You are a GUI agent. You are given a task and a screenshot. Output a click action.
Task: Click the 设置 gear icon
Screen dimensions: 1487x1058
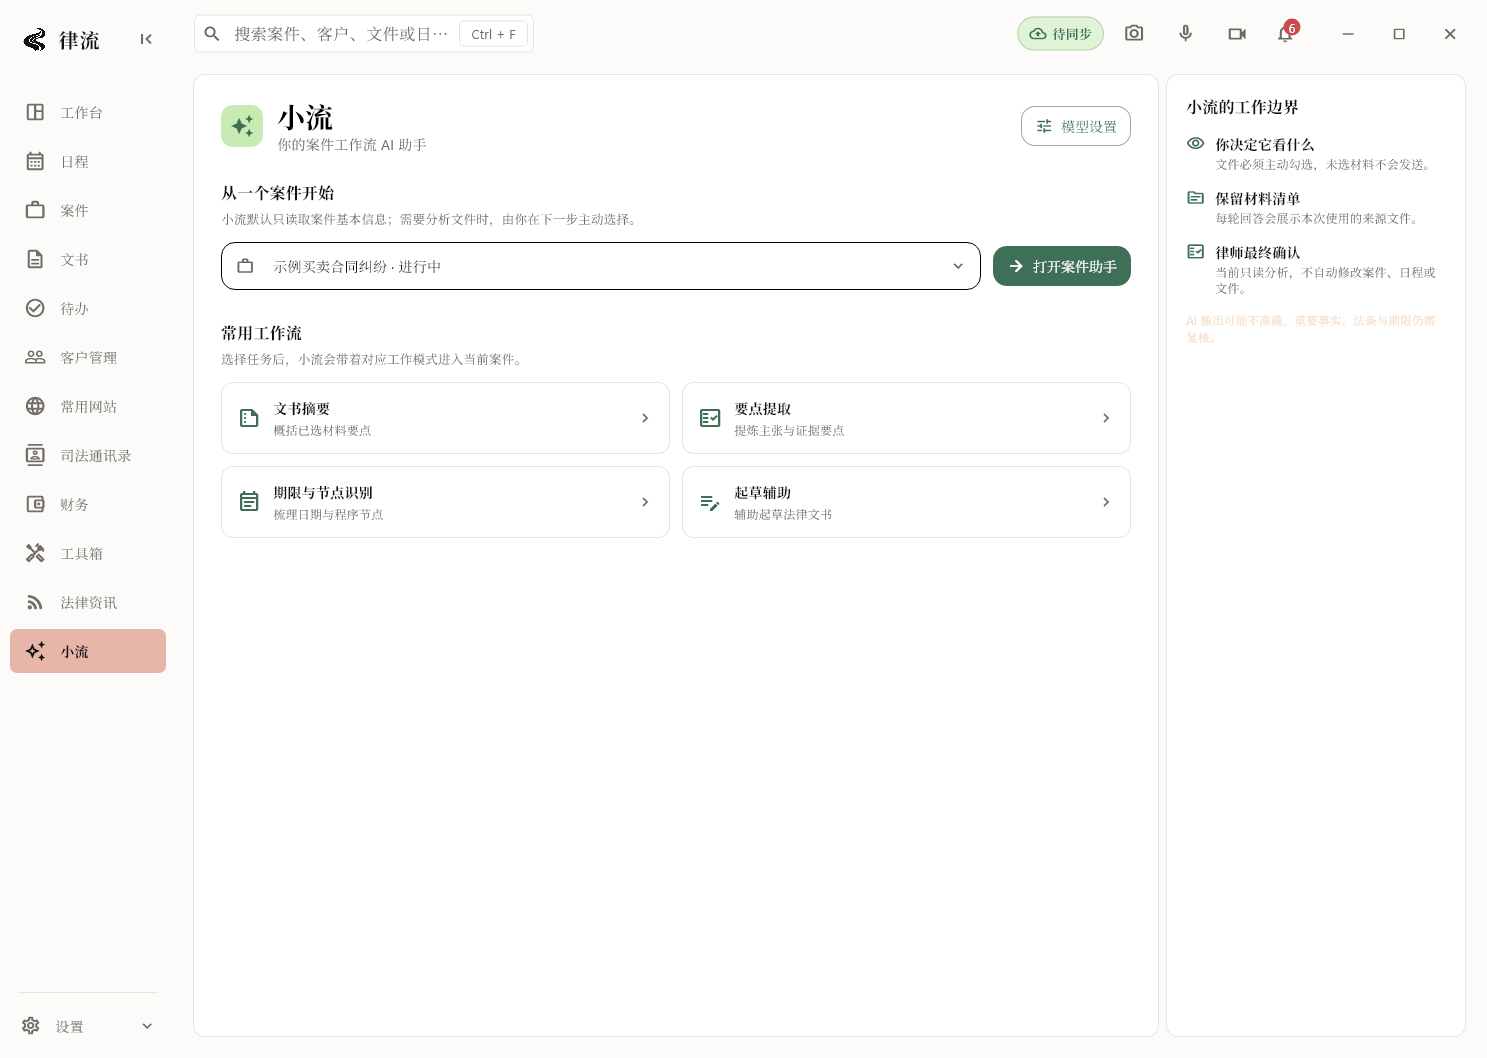[31, 1026]
